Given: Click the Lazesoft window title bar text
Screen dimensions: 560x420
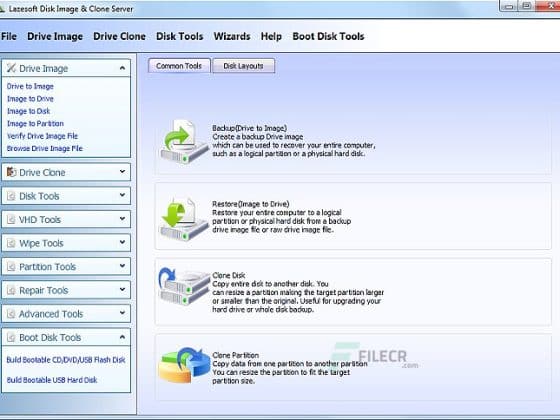Looking at the screenshot, I should click(x=71, y=9).
